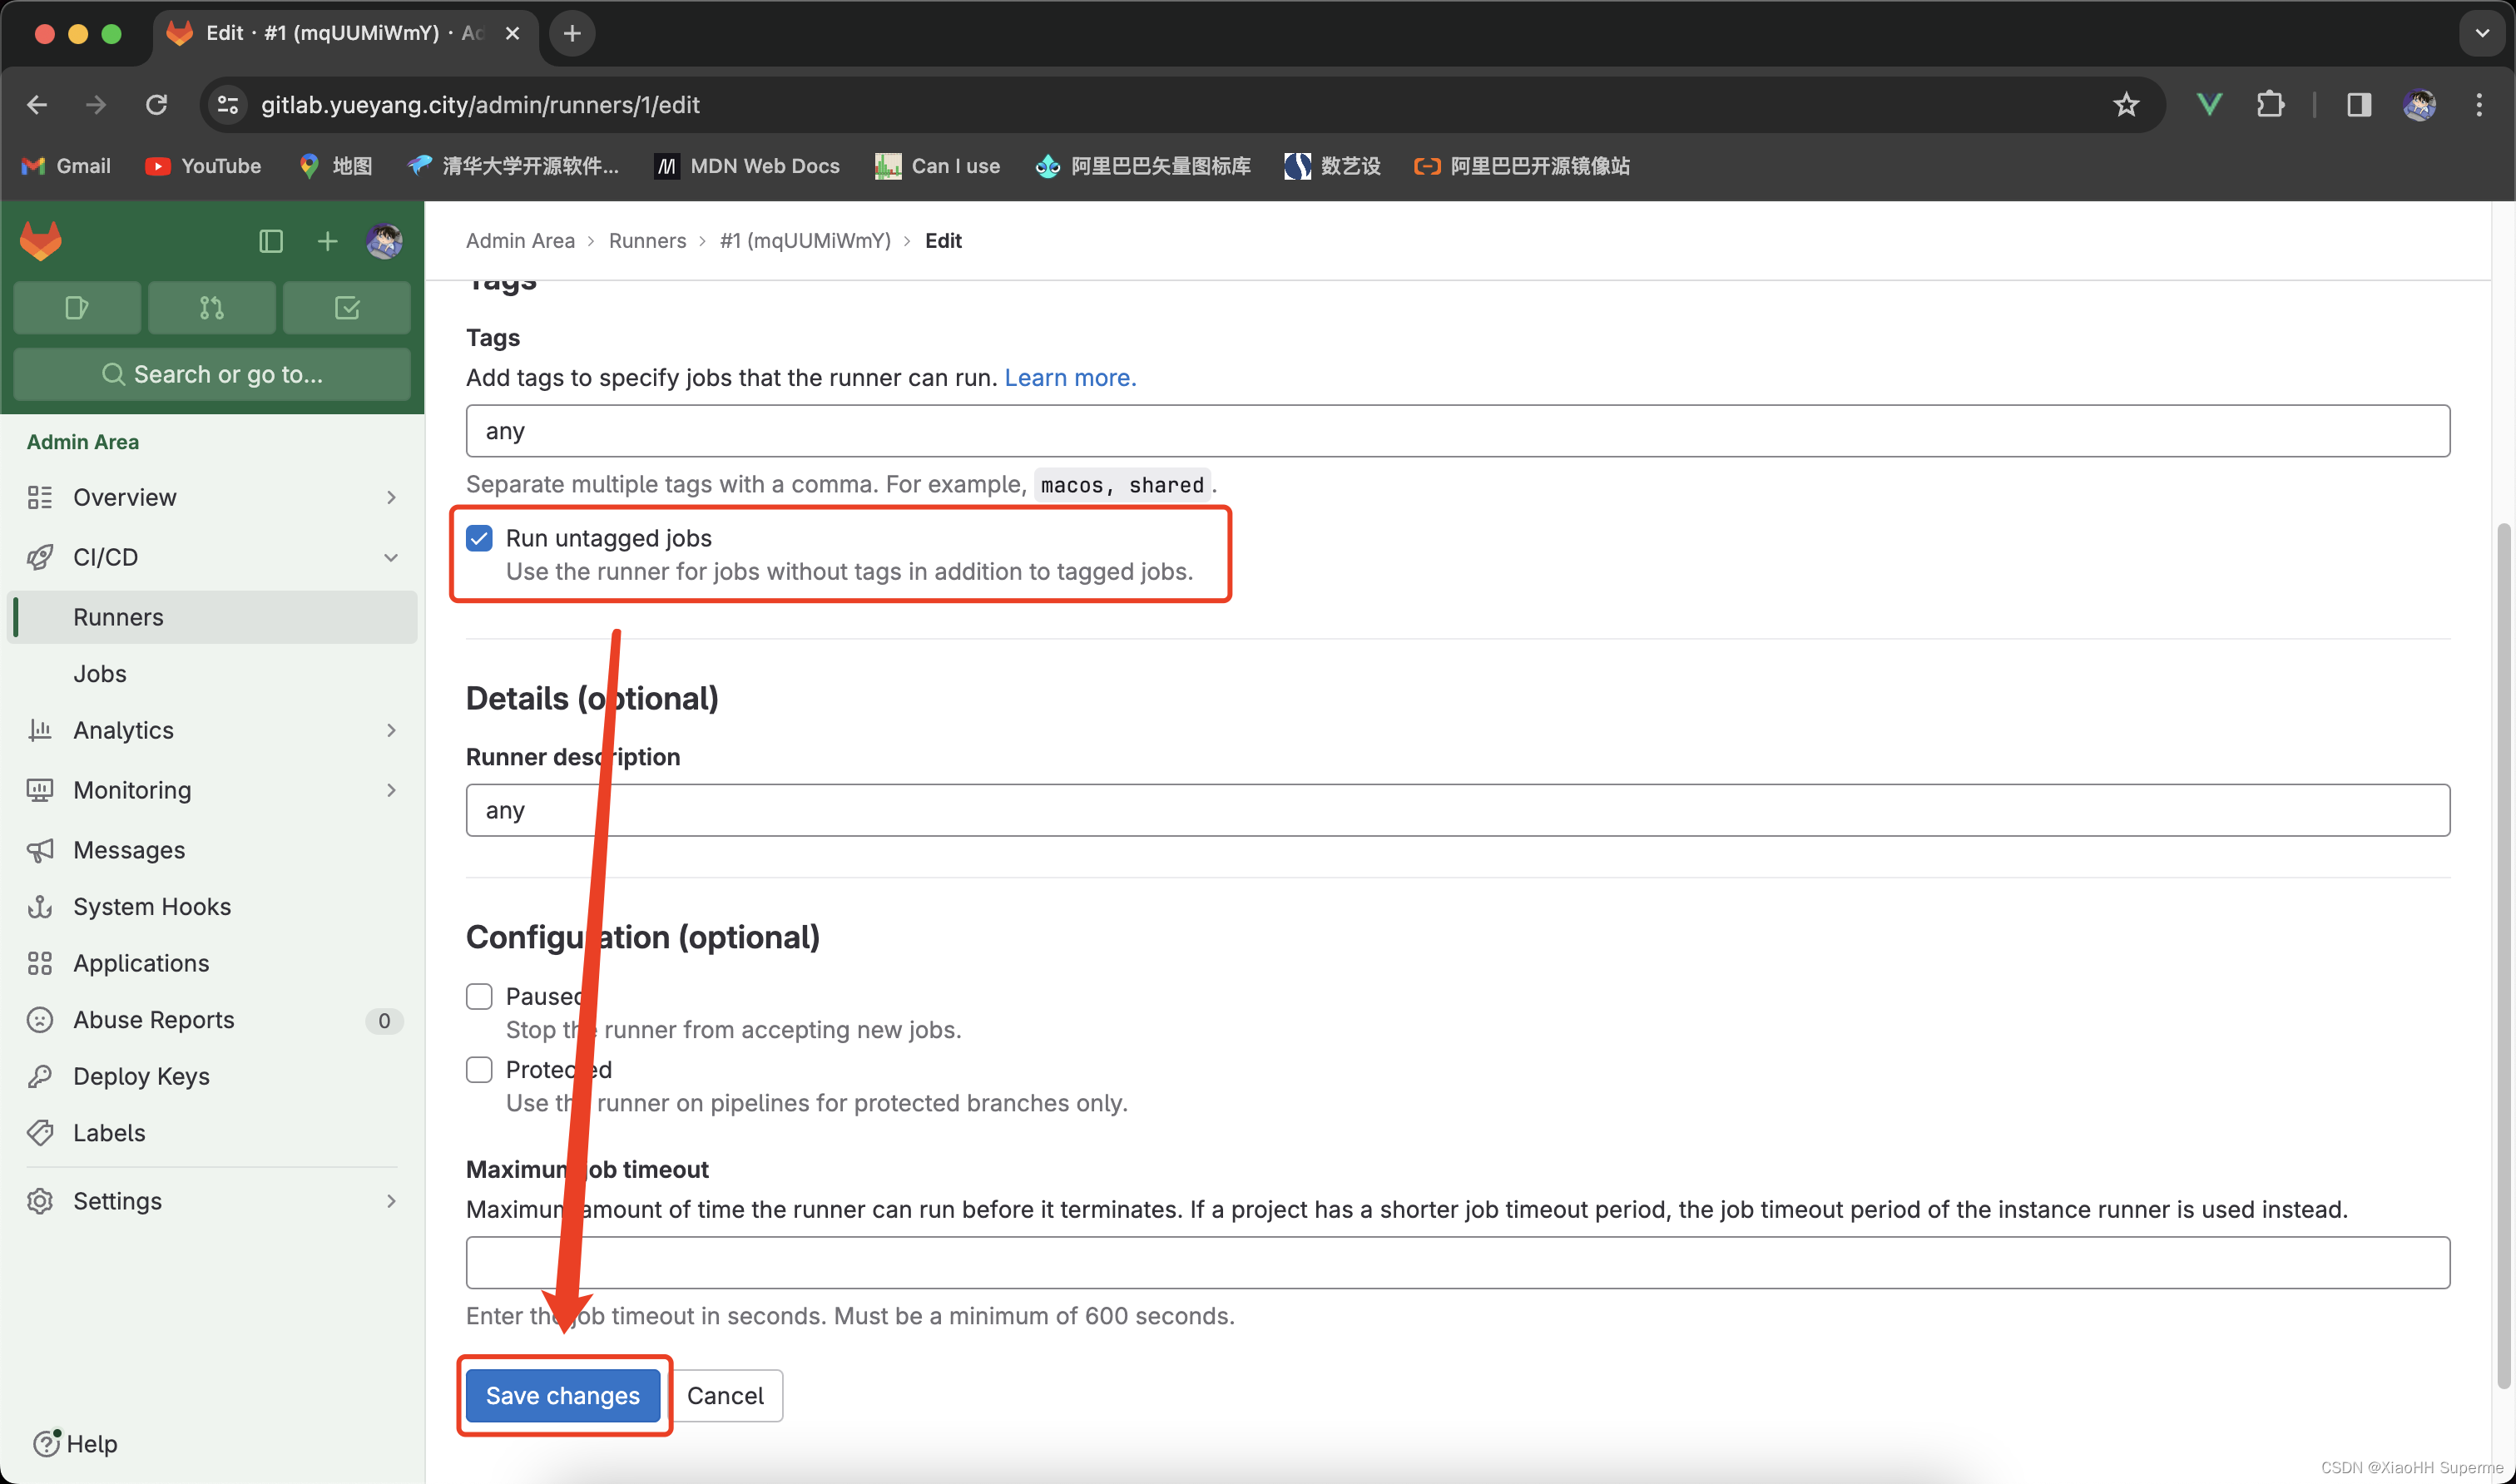Image resolution: width=2516 pixels, height=1484 pixels.
Task: Open the merge requests icon shortcut
Action: coord(211,308)
